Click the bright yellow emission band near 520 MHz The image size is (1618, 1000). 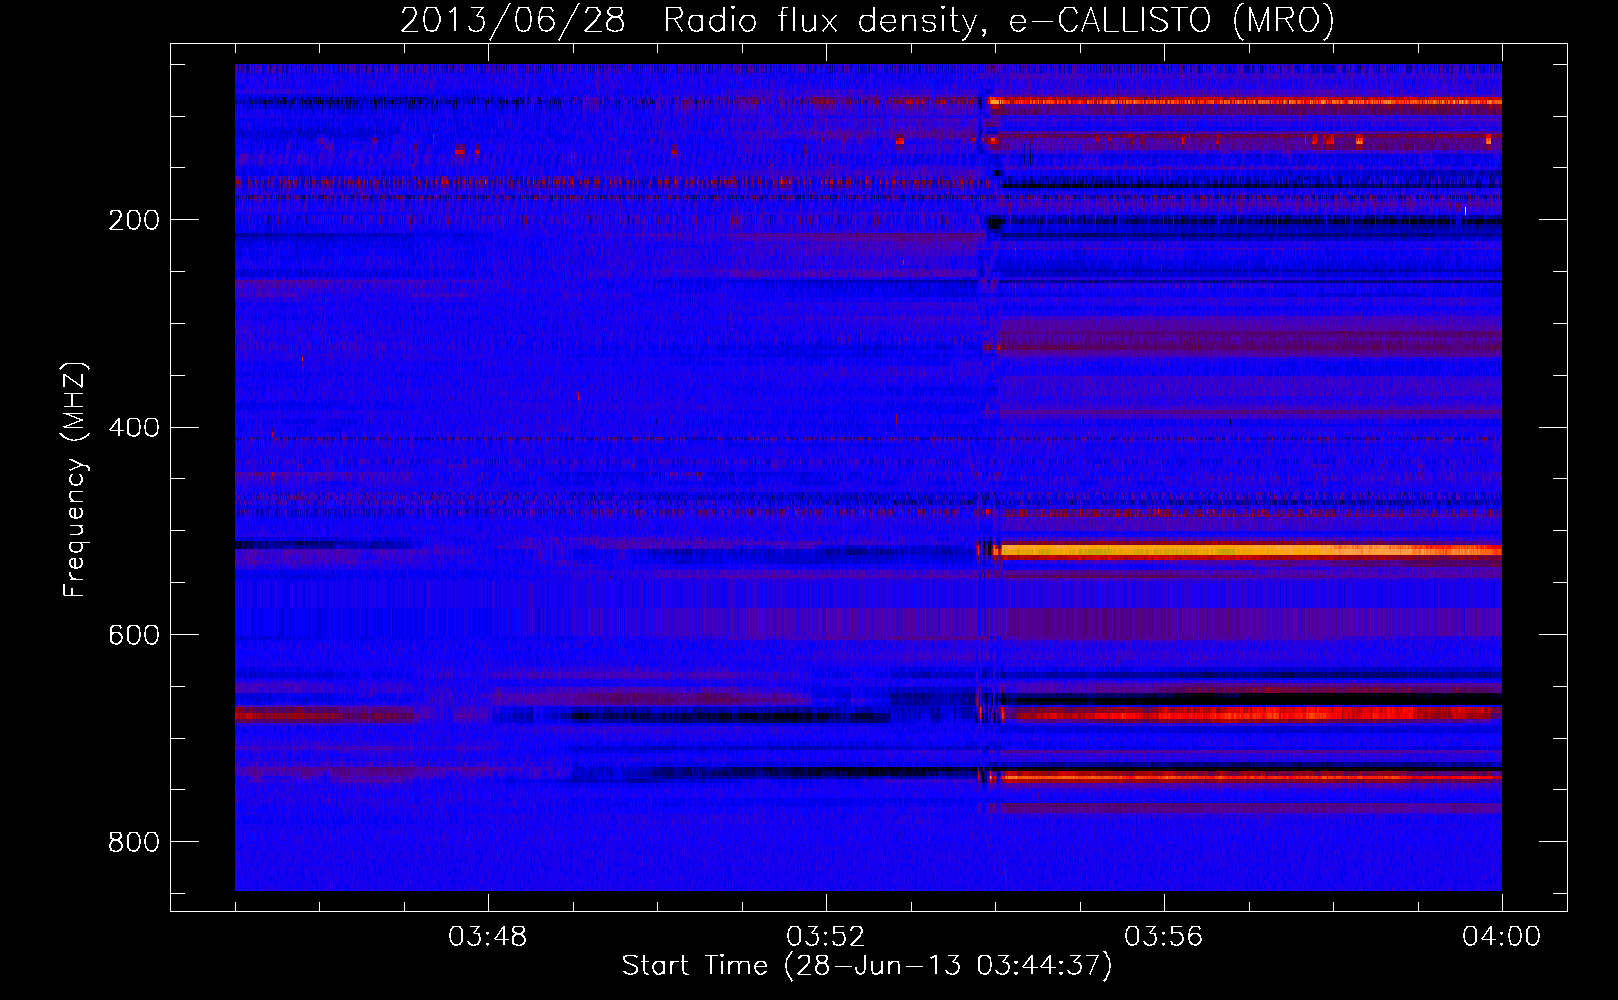coord(1250,550)
